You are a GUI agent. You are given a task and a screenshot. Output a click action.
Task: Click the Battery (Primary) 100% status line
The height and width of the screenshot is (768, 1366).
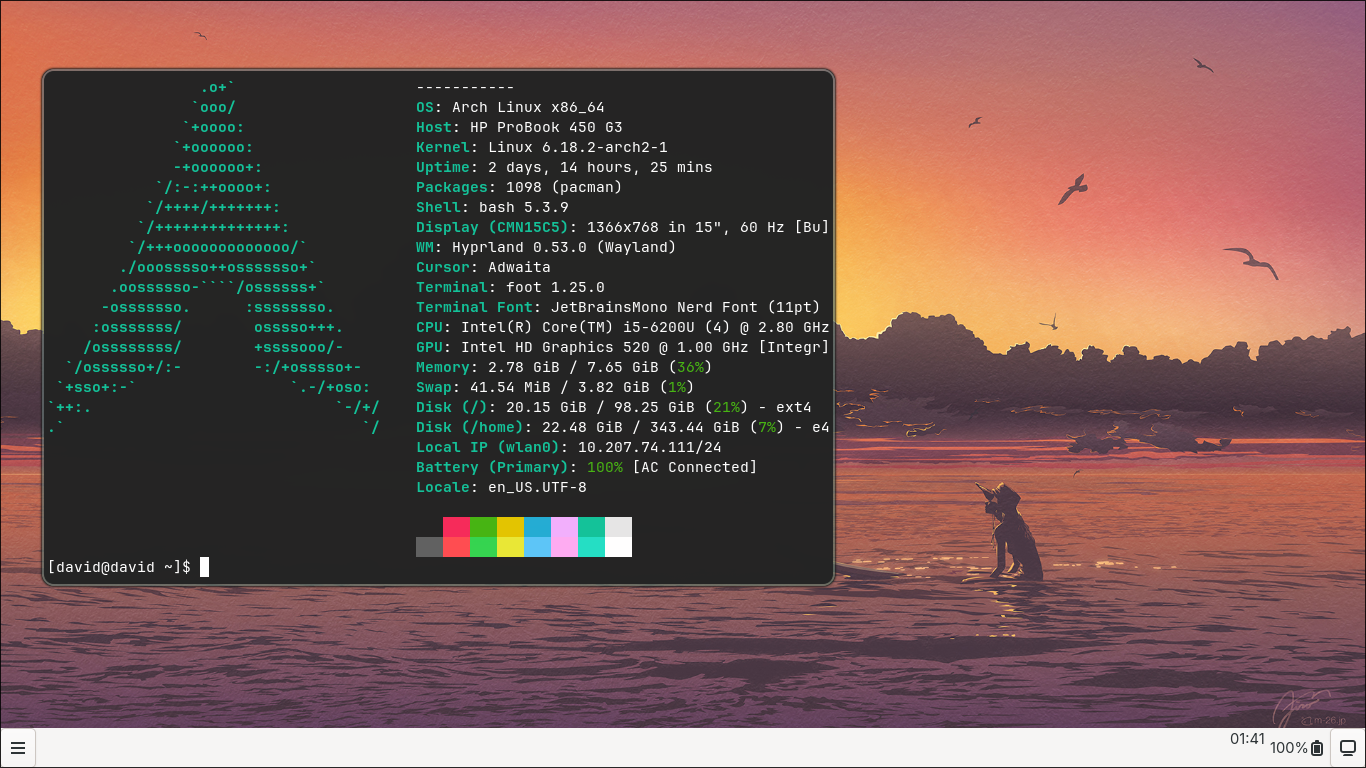(585, 467)
